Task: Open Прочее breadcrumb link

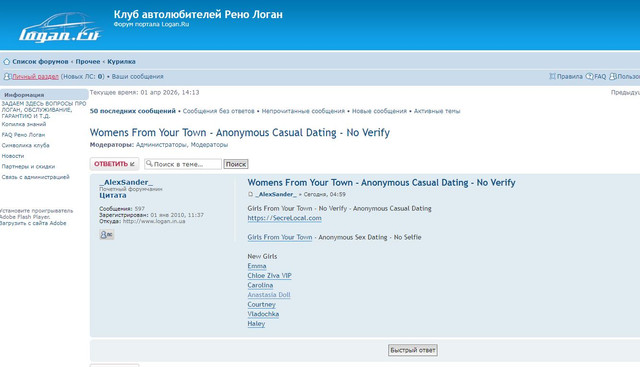Action: 88,62
